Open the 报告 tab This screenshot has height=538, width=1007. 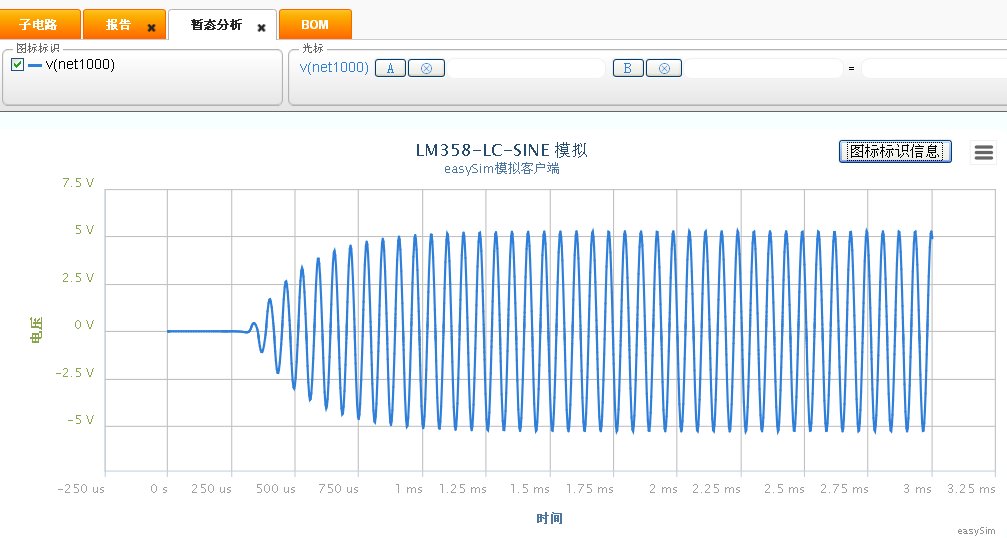click(x=118, y=24)
